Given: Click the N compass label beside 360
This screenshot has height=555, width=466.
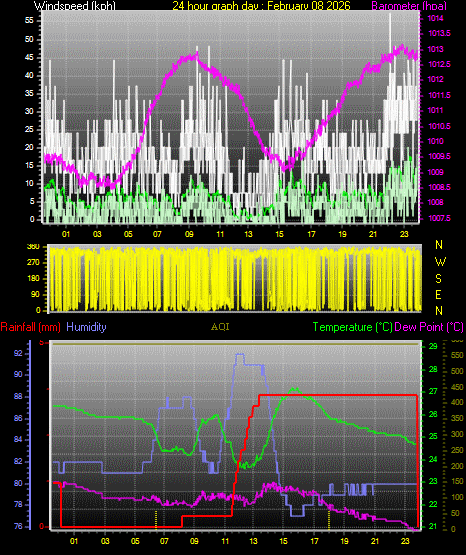Looking at the screenshot, I should click(439, 245).
